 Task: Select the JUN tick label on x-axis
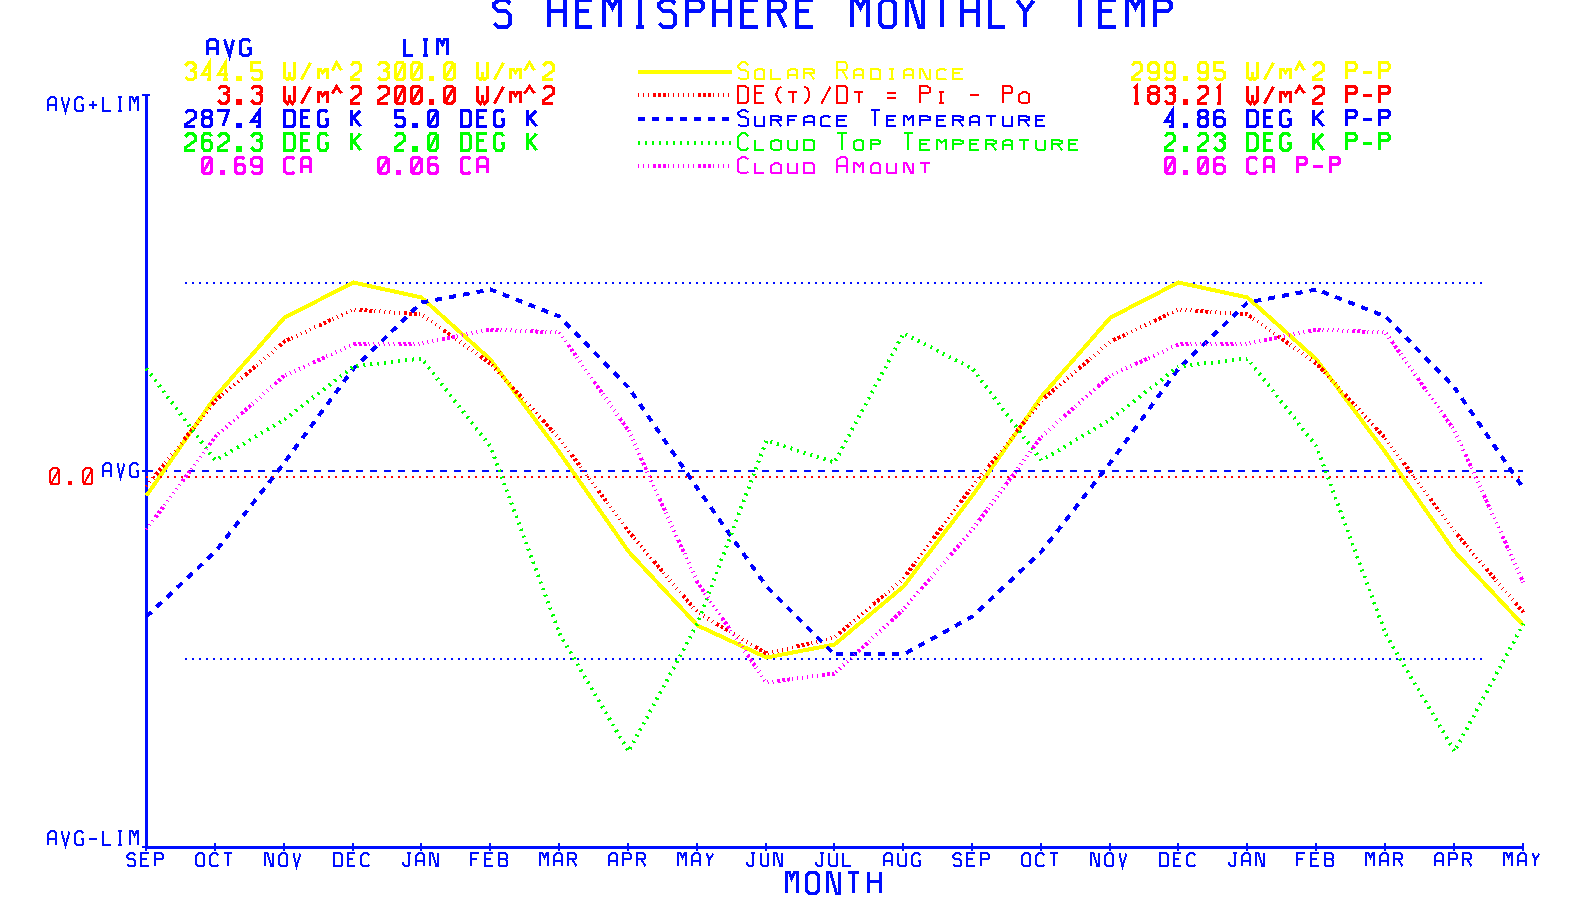765,860
